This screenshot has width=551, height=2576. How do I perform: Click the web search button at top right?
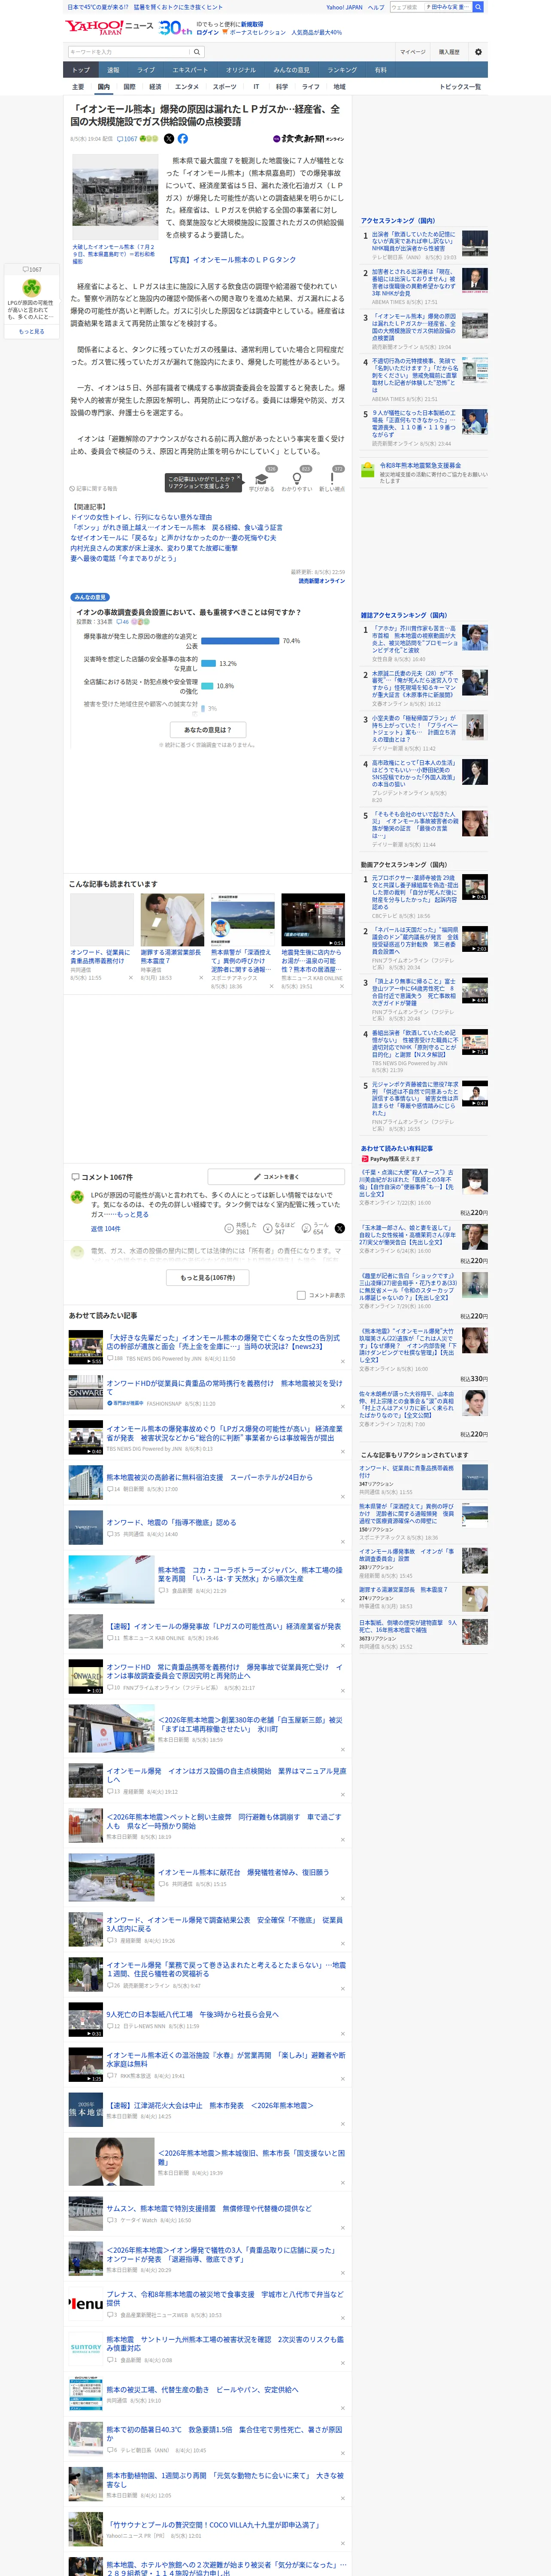(478, 7)
